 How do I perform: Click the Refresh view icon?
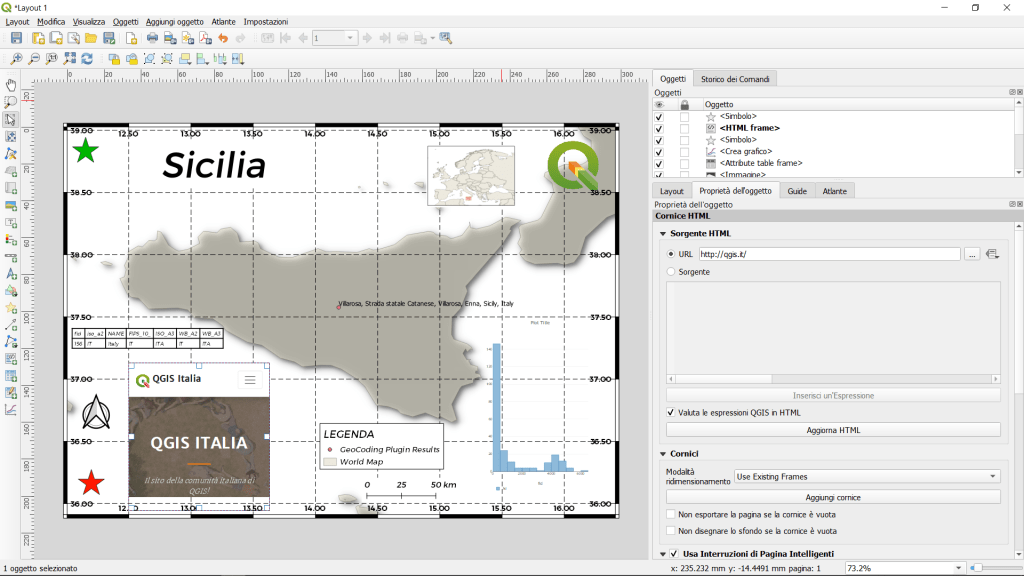point(87,59)
